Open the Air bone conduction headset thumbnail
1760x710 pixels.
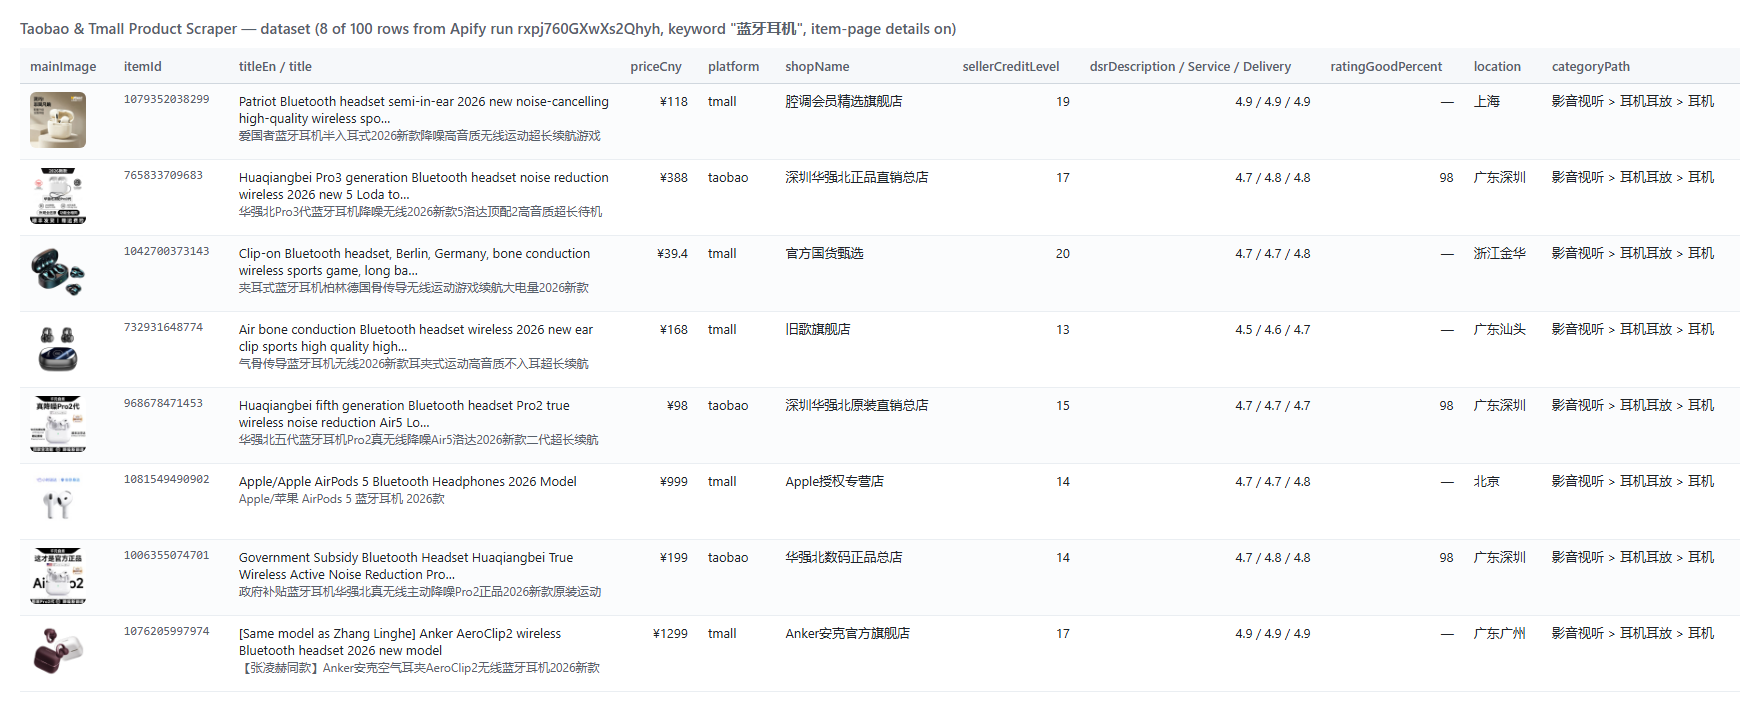[58, 348]
